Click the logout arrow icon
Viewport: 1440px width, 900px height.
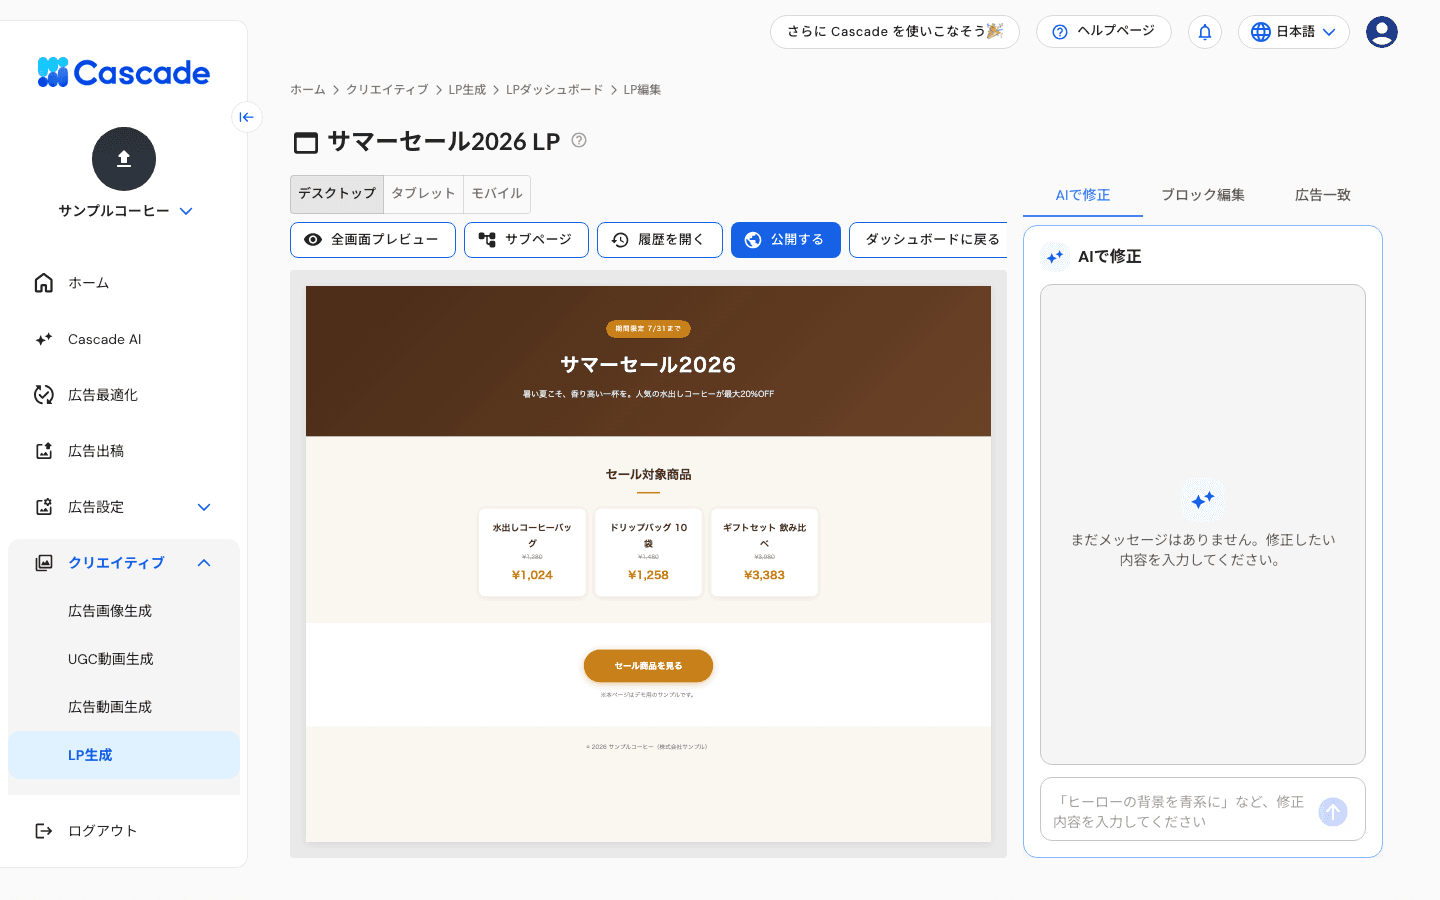(x=44, y=831)
